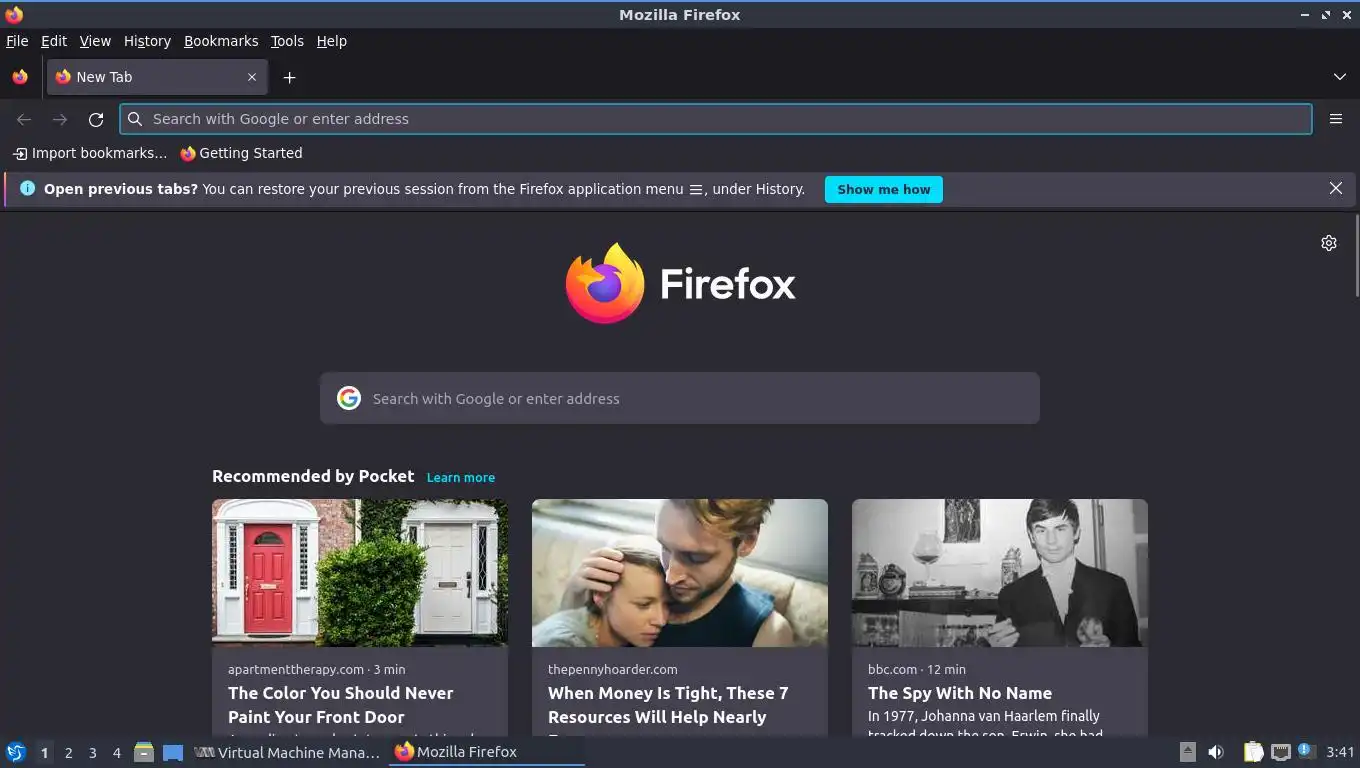Open the Pocket Learn more link
Viewport: 1360px width, 768px height.
(460, 478)
